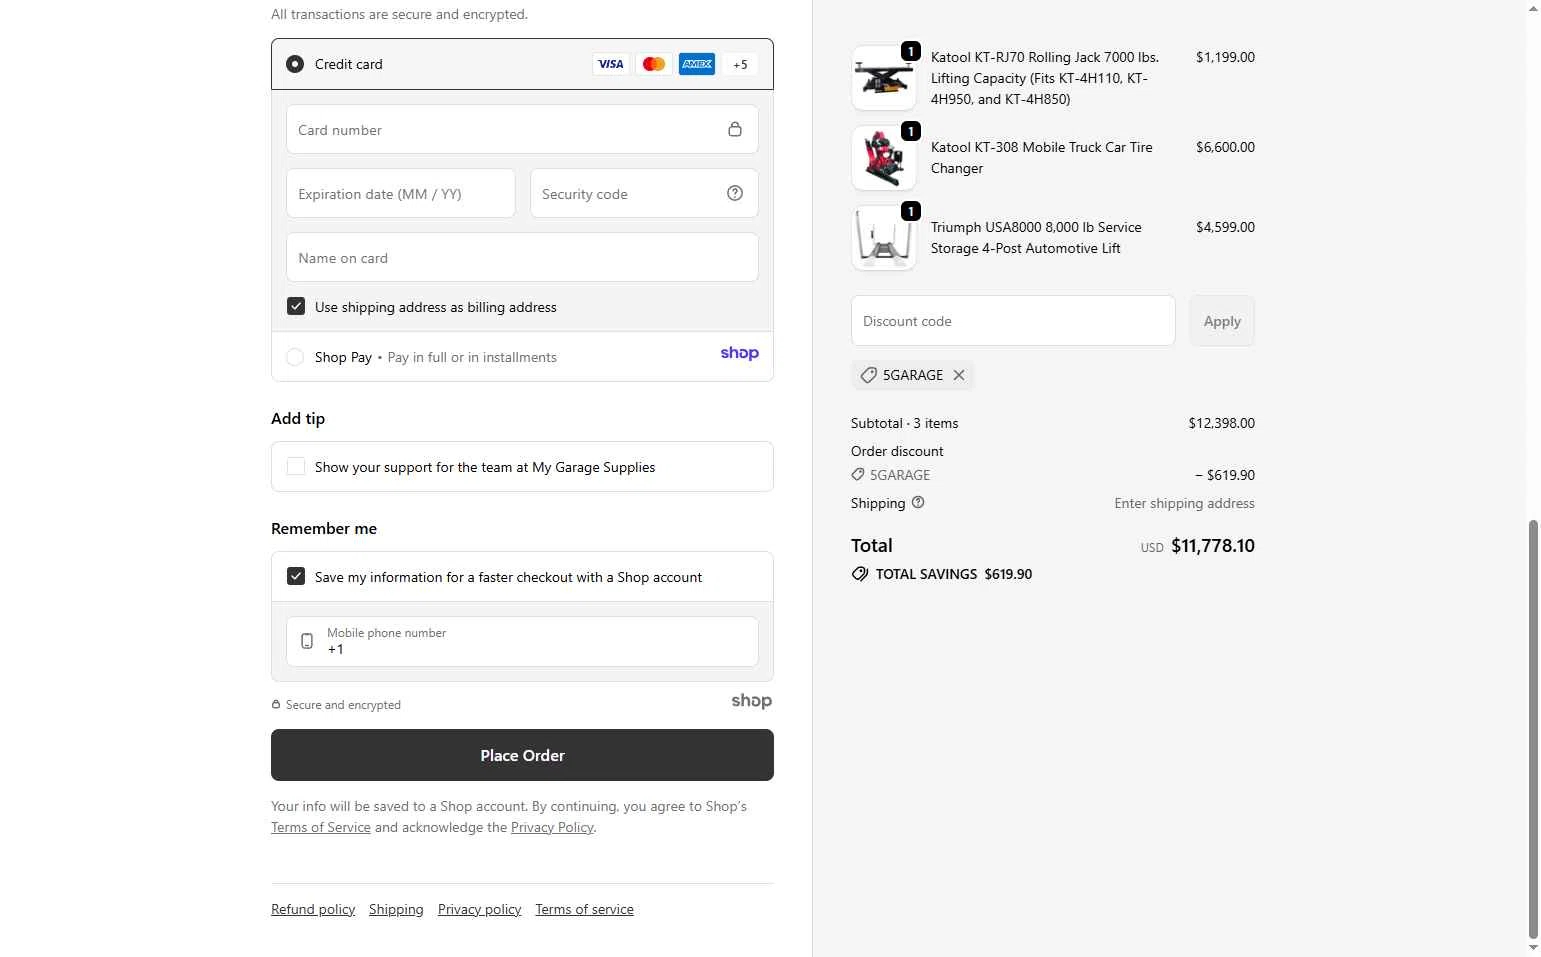The image size is (1541, 957).
Task: Click the Mastercard logo icon
Action: pos(654,64)
